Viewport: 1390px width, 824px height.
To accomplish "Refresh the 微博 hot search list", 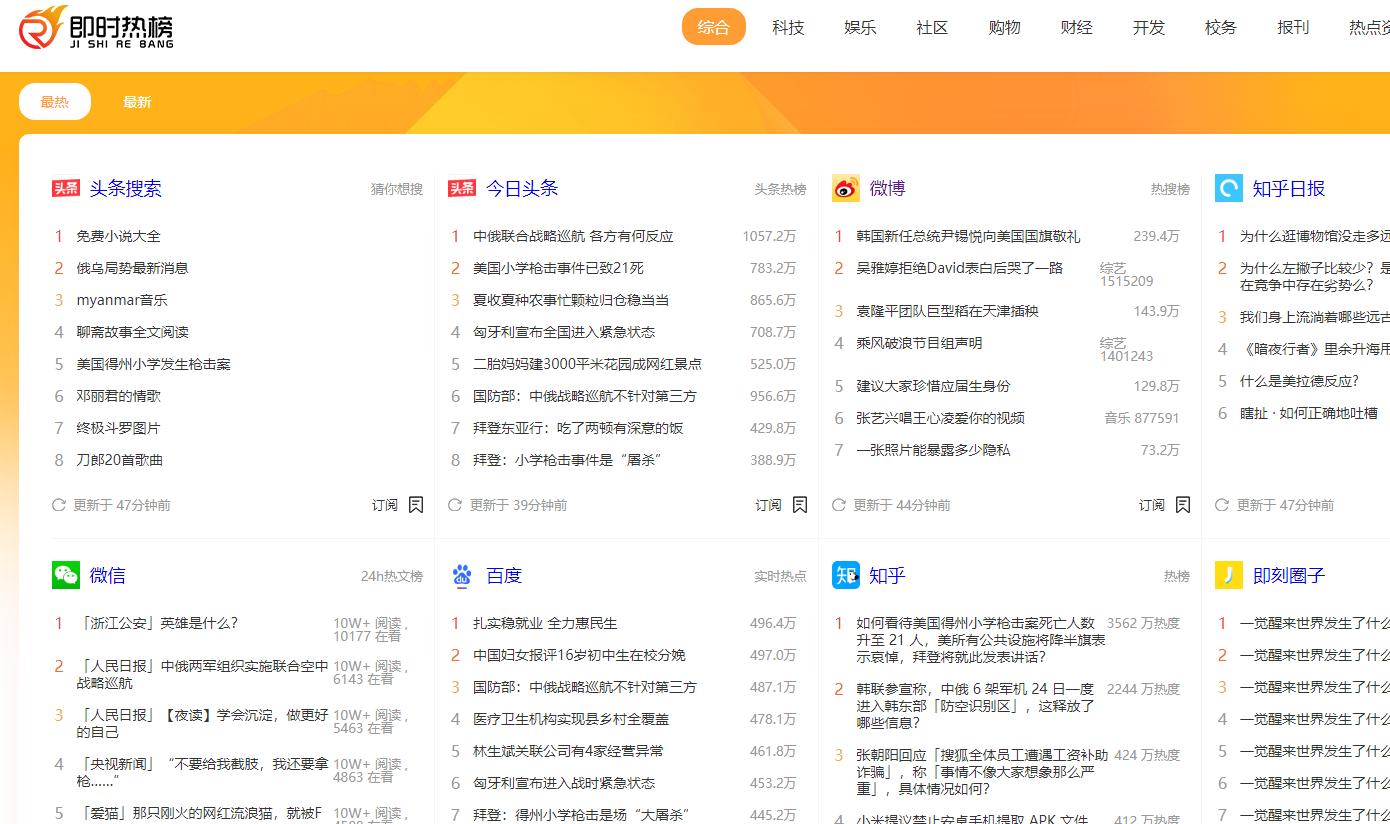I will tap(839, 505).
